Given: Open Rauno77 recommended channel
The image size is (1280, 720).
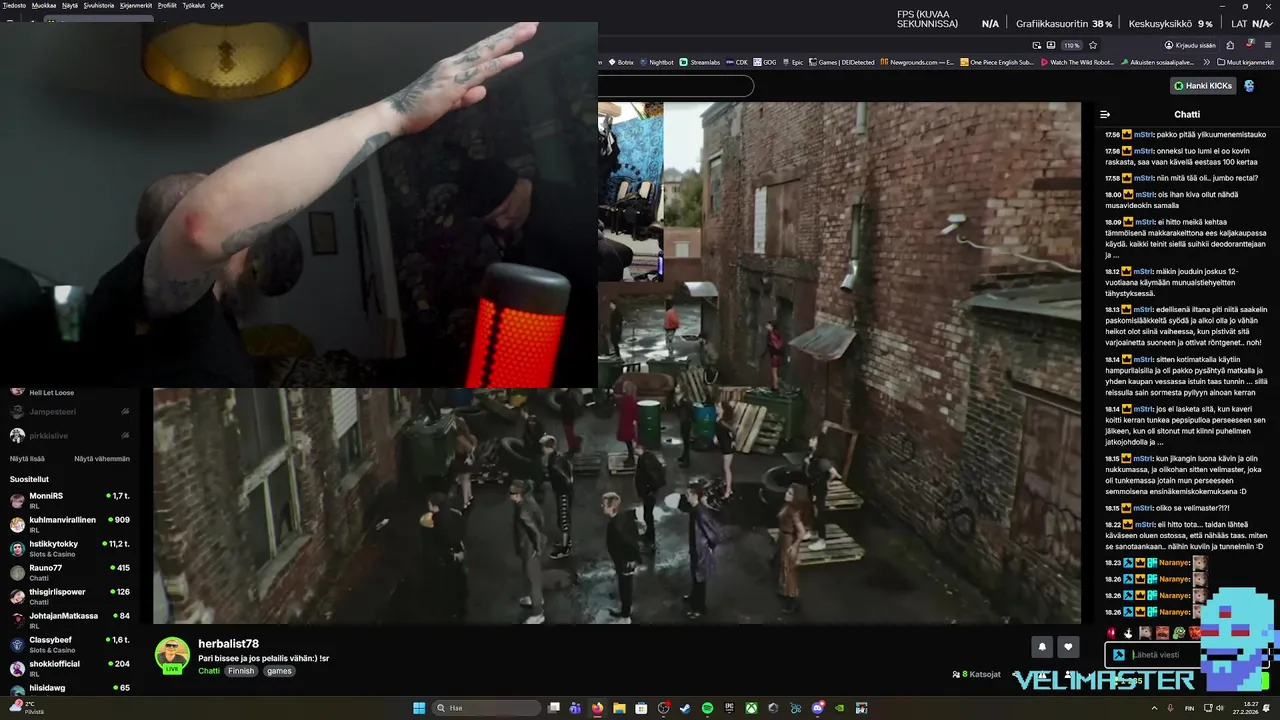Looking at the screenshot, I should pyautogui.click(x=70, y=572).
